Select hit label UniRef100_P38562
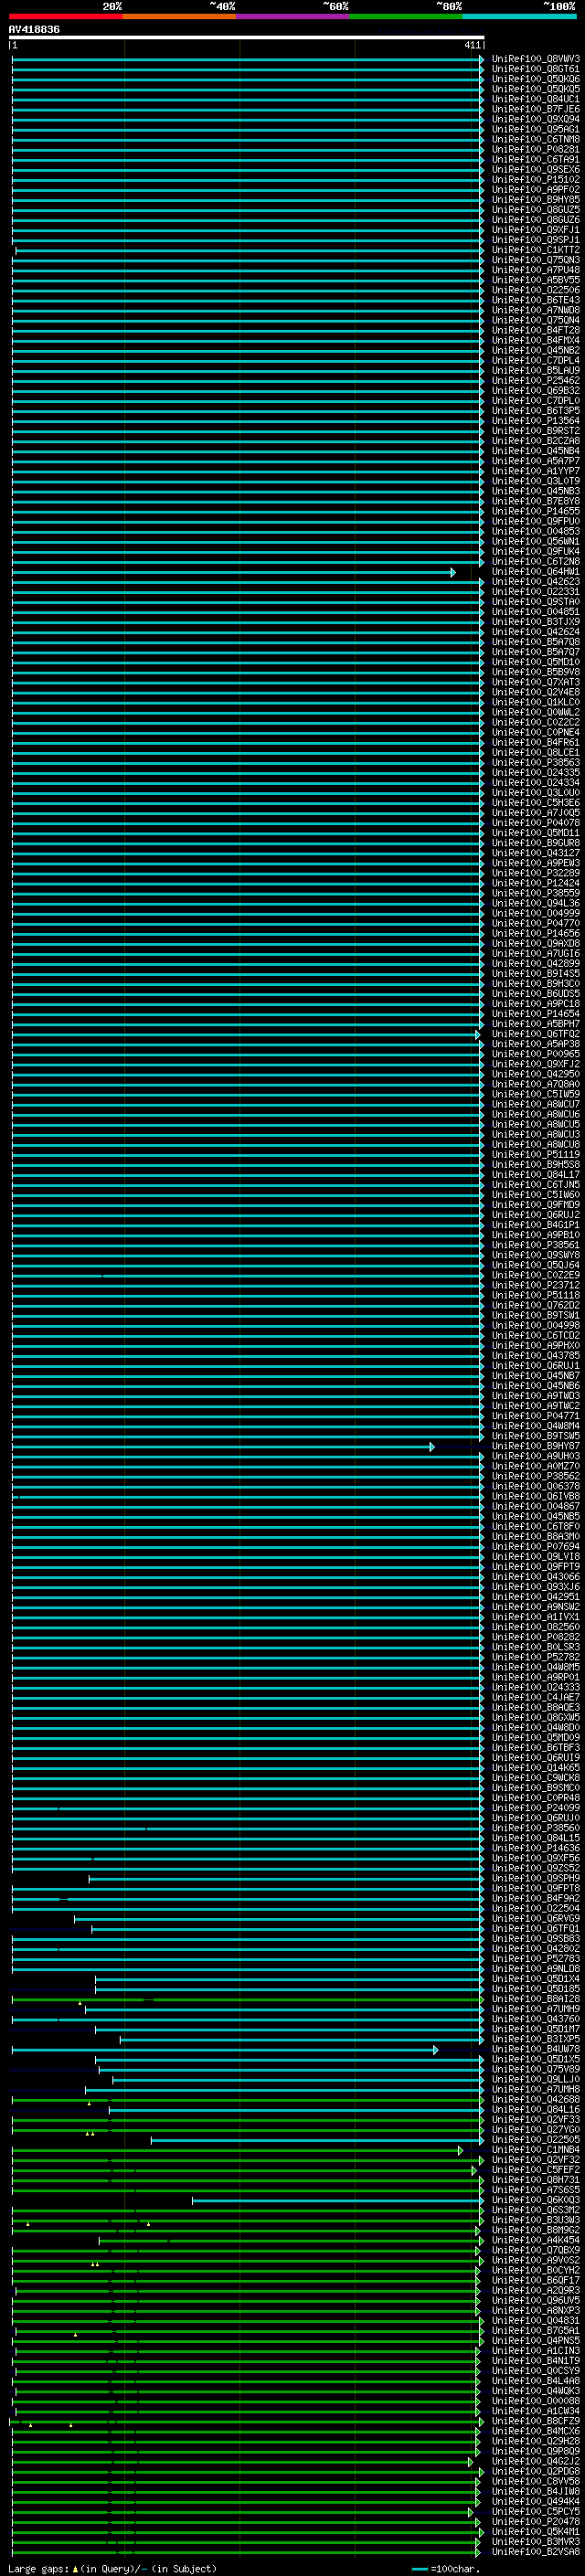This screenshot has width=585, height=2576. click(536, 1476)
